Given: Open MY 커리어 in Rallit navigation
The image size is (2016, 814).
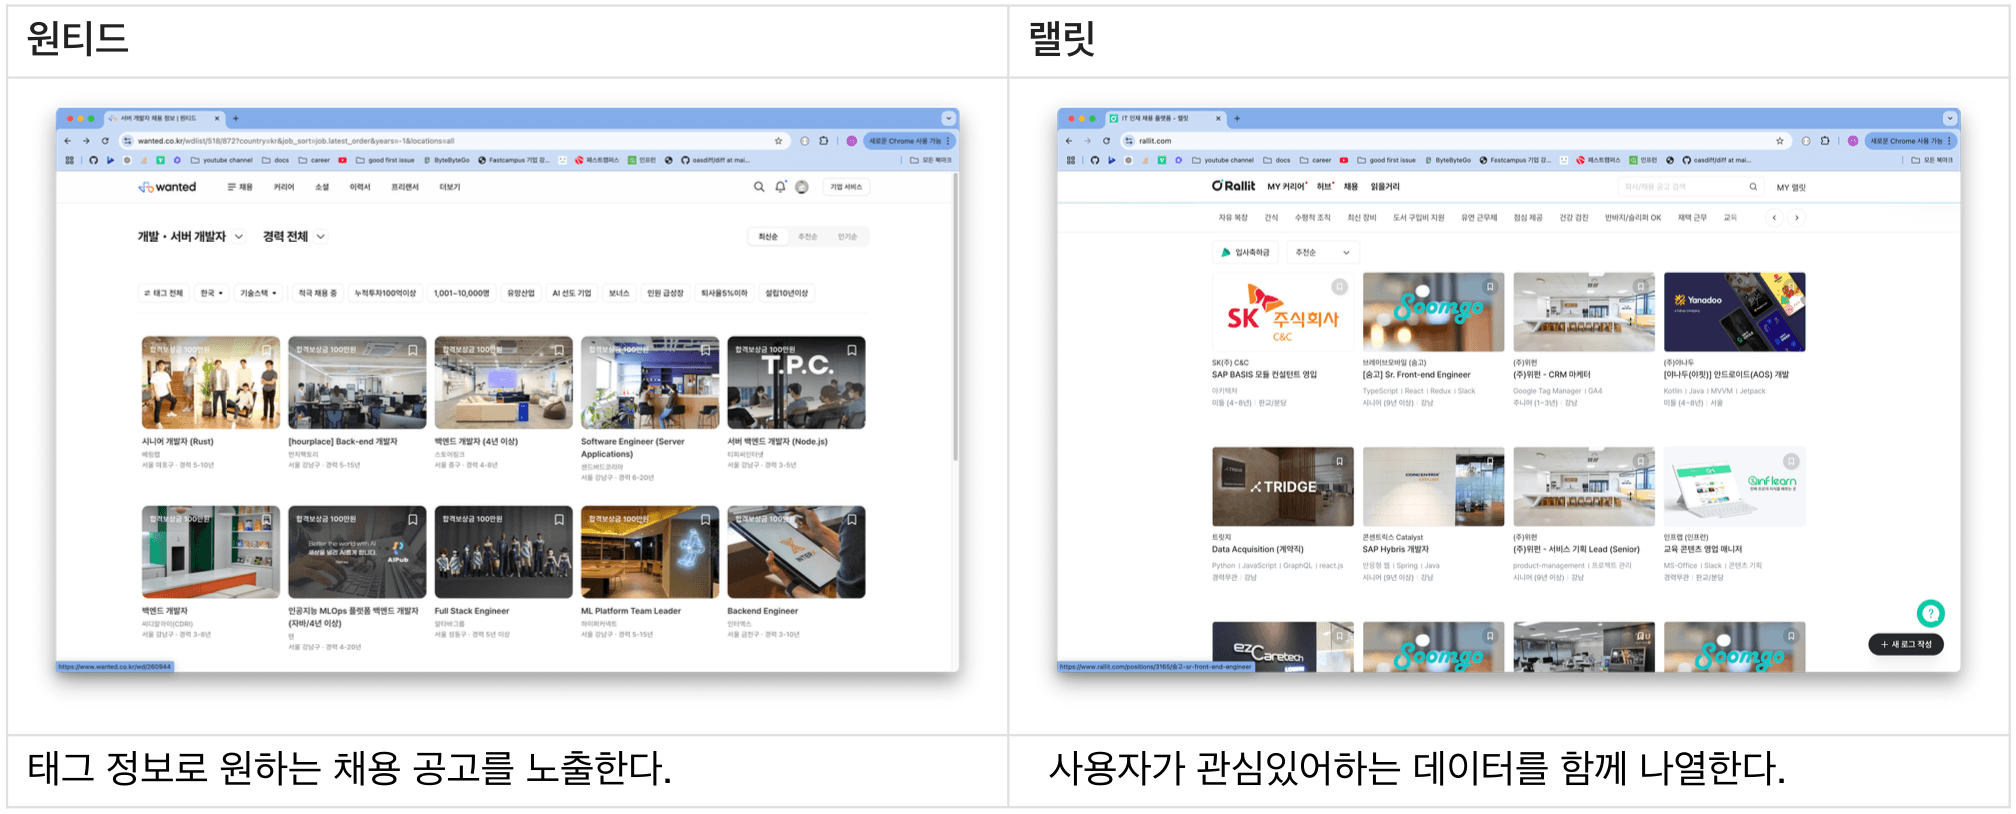Looking at the screenshot, I should pyautogui.click(x=1286, y=187).
